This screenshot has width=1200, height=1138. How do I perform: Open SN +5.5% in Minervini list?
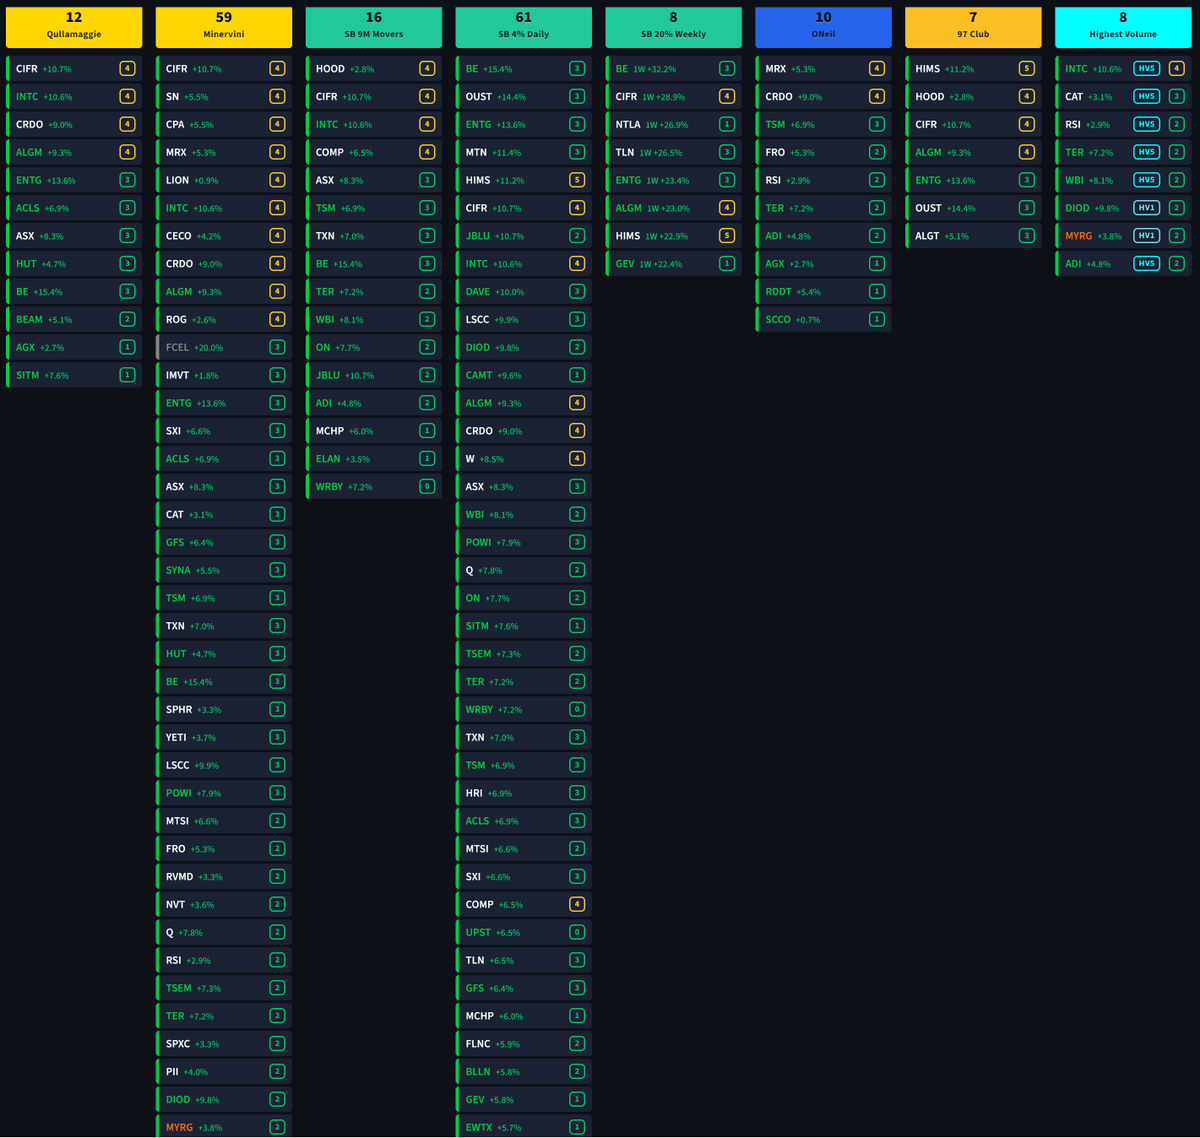click(224, 97)
